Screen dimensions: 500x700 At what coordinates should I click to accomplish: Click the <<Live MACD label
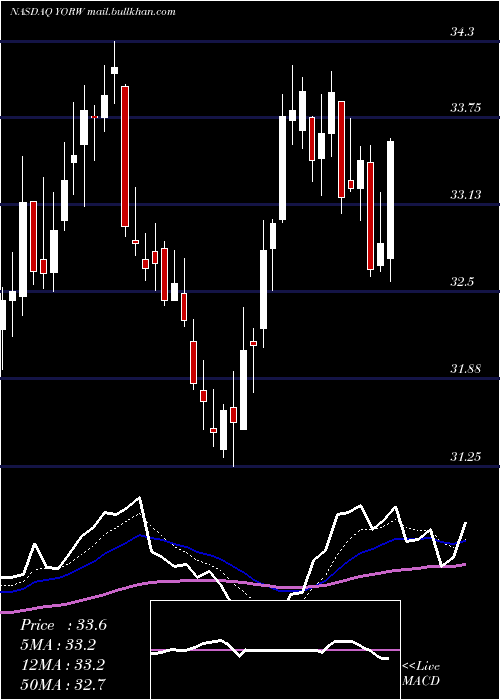(421, 674)
